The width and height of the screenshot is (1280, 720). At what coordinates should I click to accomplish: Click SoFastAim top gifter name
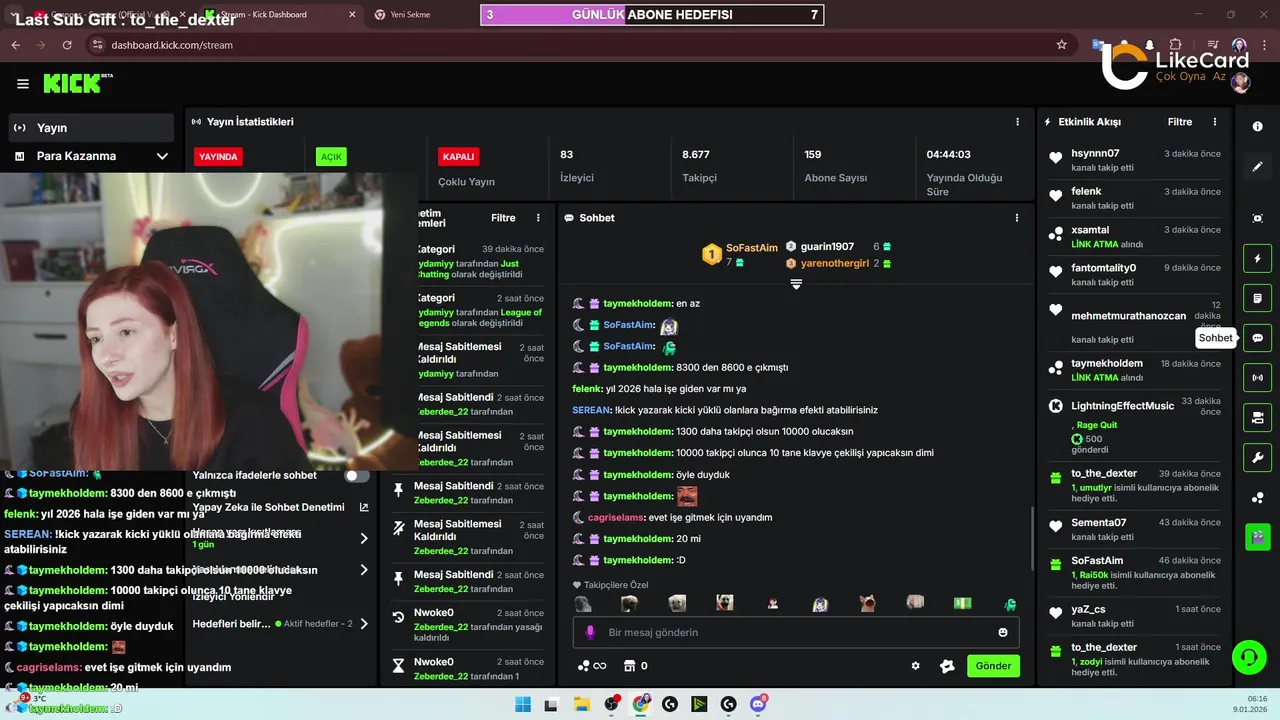click(x=752, y=248)
